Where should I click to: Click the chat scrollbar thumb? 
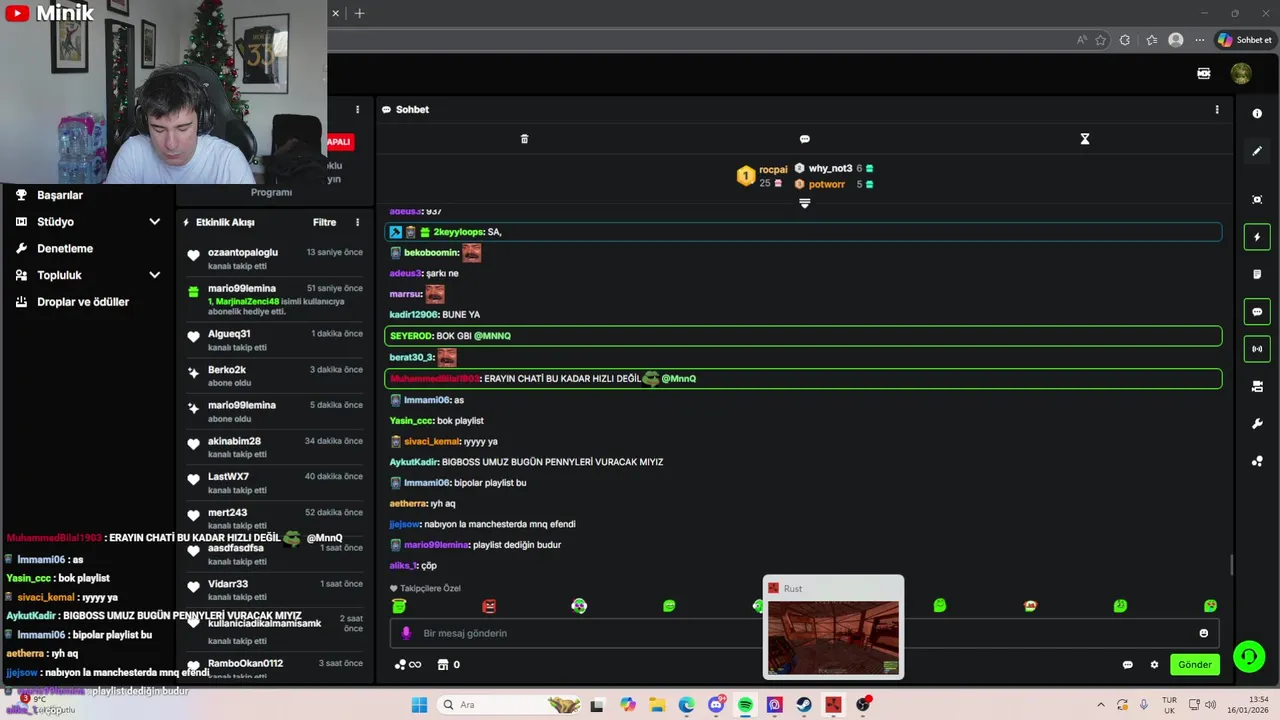[x=1231, y=565]
